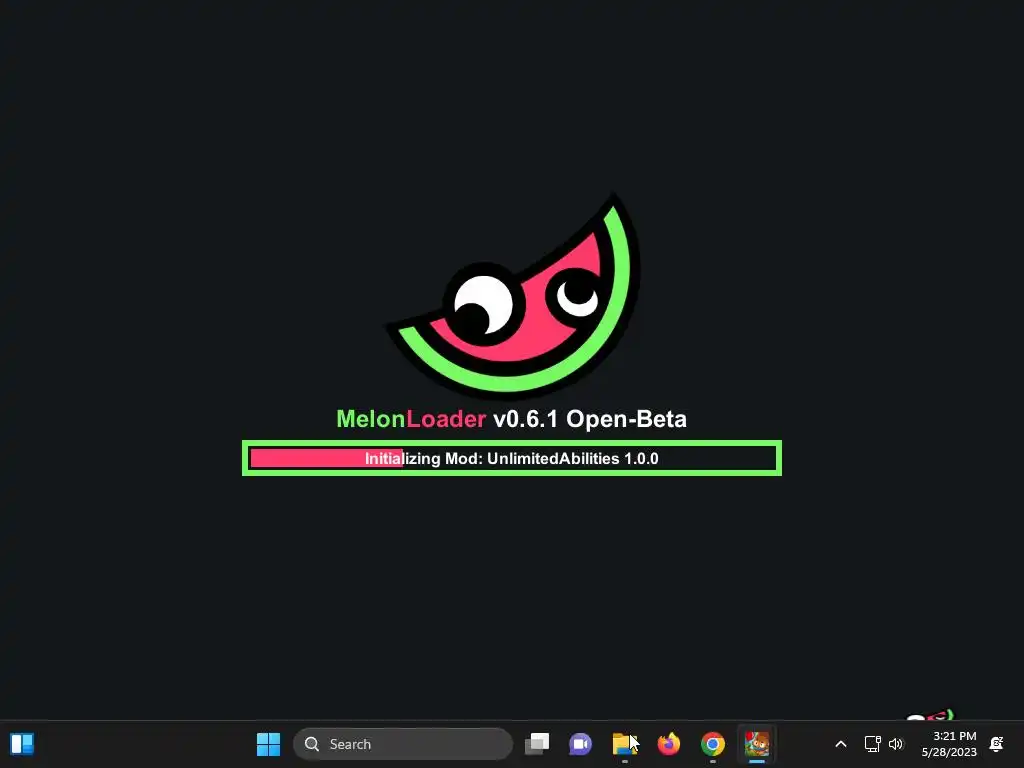This screenshot has height=768, width=1024.
Task: Open the Windows Start menu
Action: [x=268, y=744]
